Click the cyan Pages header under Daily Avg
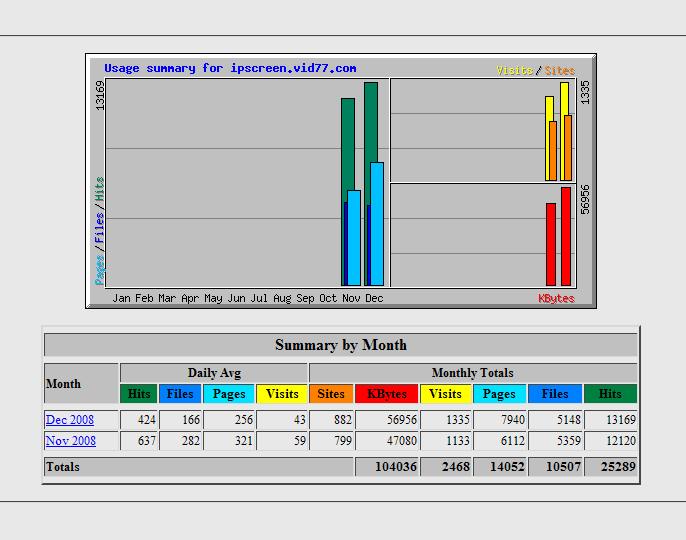 coord(229,394)
